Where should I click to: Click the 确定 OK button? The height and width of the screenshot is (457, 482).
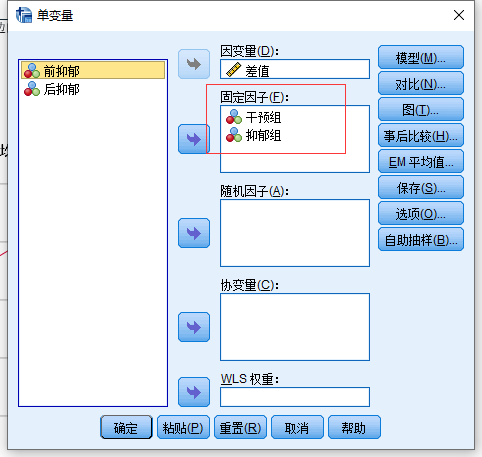pyautogui.click(x=126, y=427)
